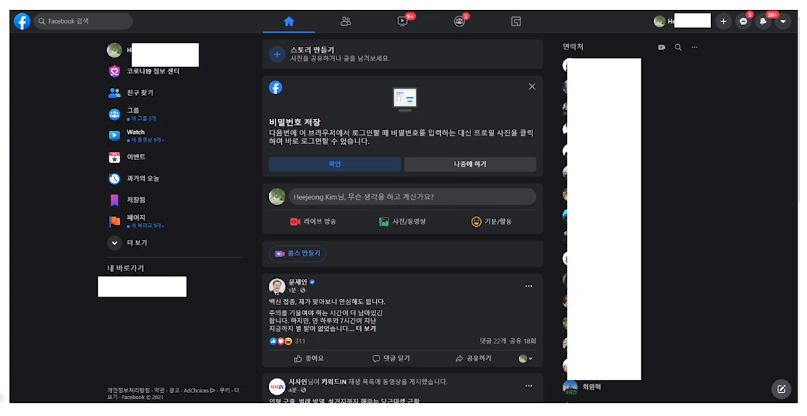Open AdChoices footer link
This screenshot has width=807, height=416.
point(199,391)
